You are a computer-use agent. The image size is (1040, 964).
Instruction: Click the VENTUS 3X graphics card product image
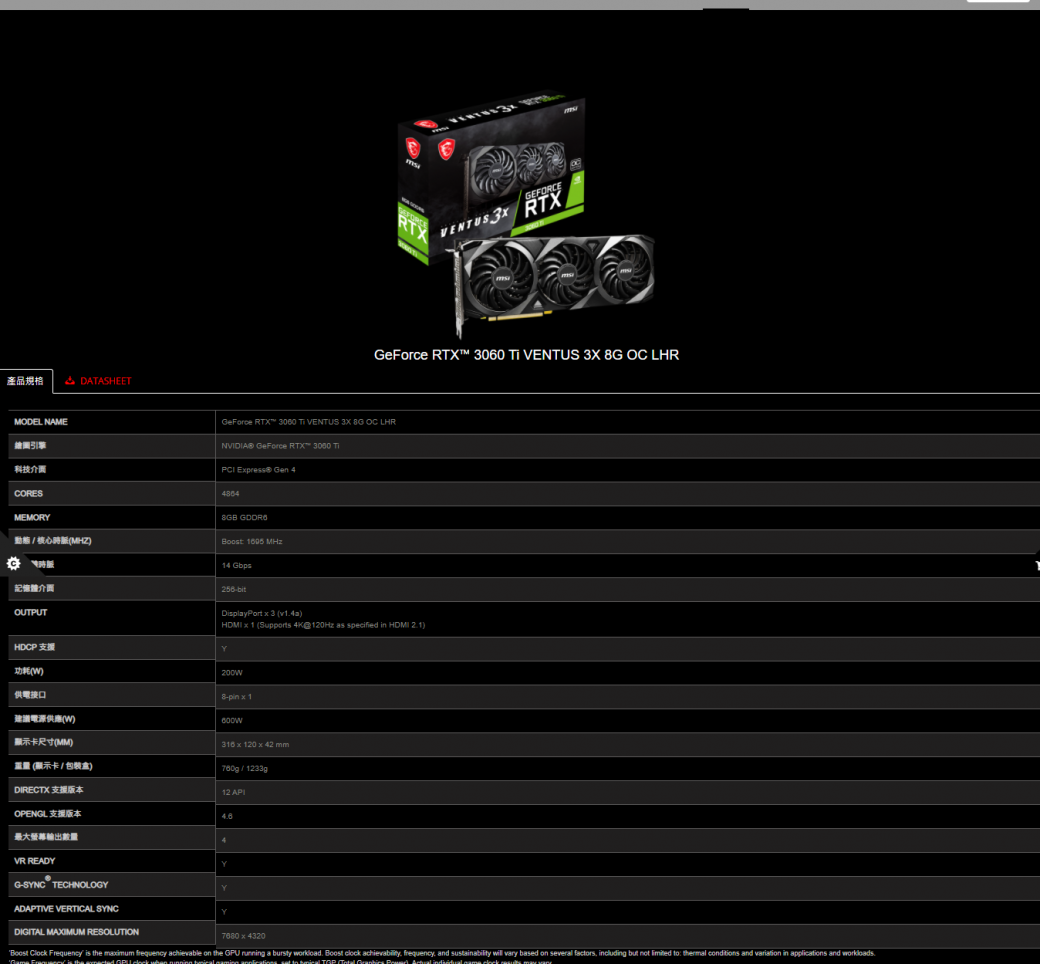click(526, 213)
